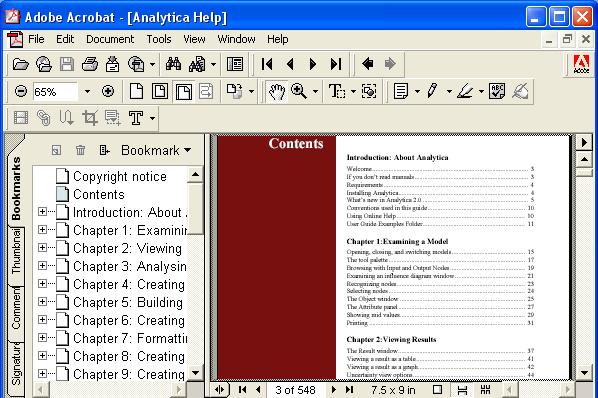Select the Form tool
The height and width of the screenshot is (398, 598).
(x=113, y=118)
